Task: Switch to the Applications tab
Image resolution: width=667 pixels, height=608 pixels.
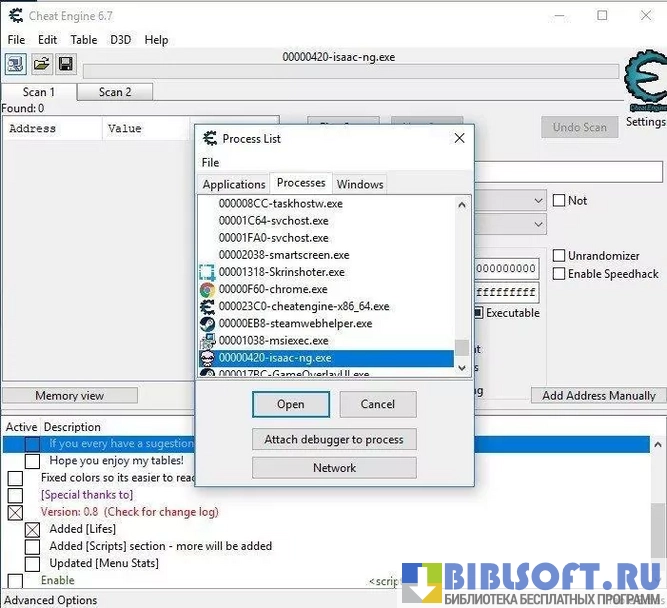Action: click(234, 184)
